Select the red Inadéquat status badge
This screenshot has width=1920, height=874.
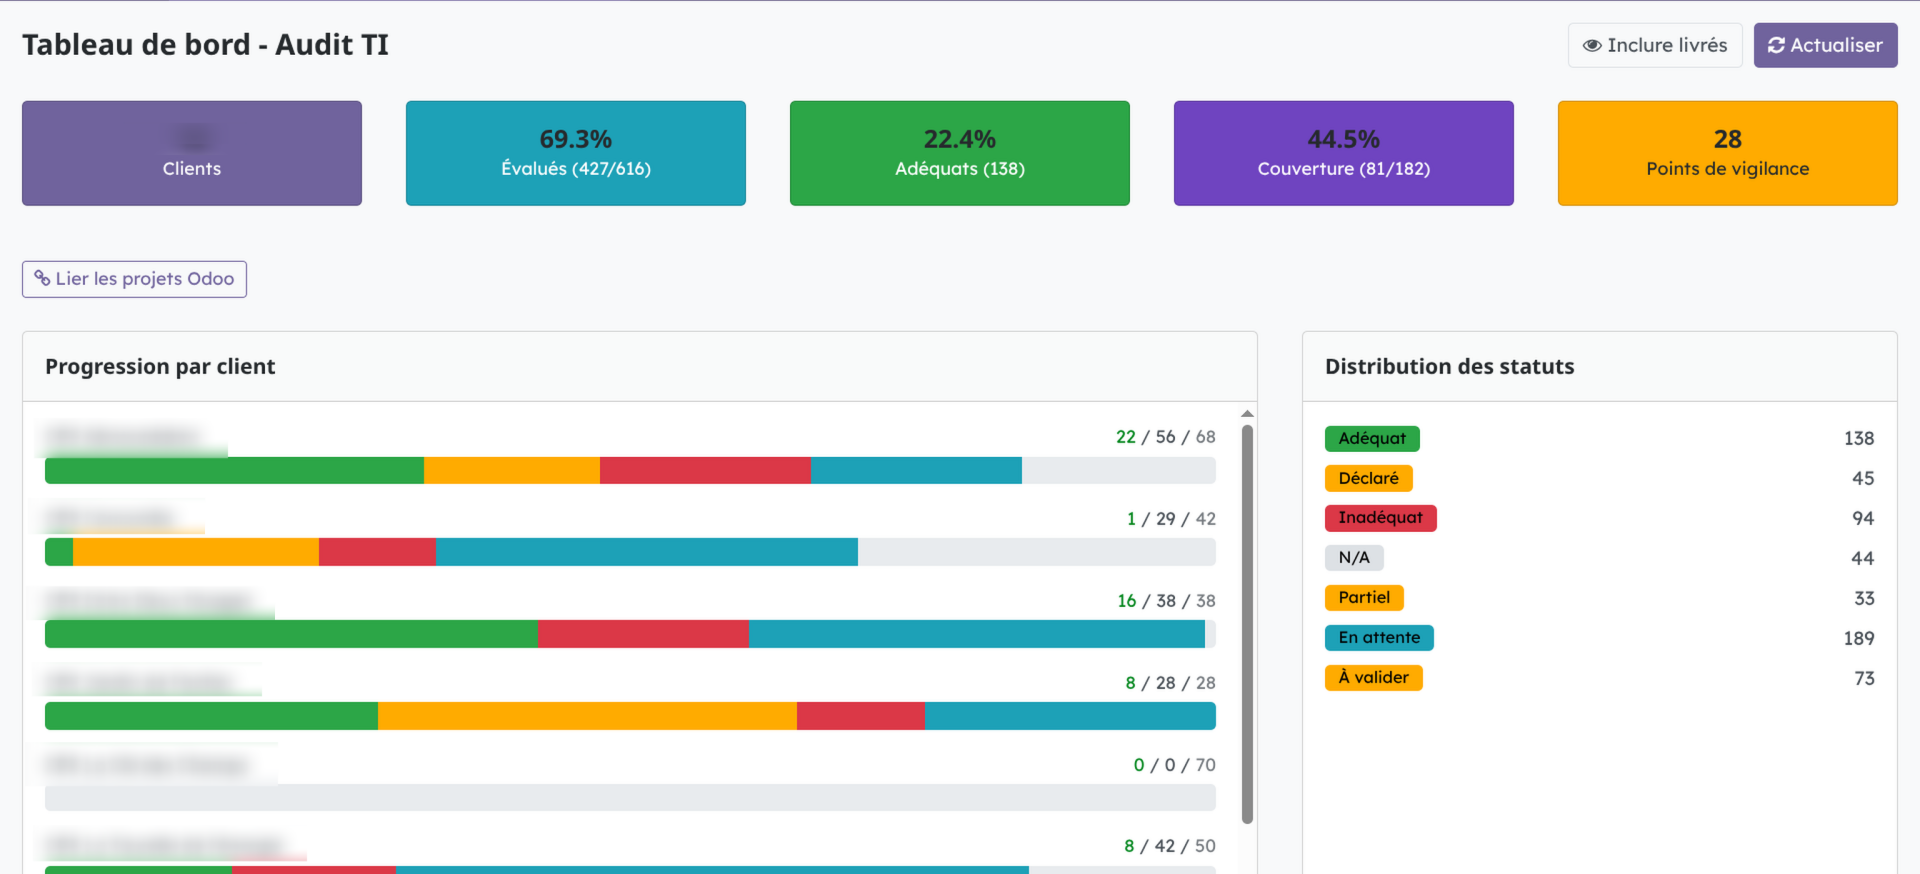1379,518
